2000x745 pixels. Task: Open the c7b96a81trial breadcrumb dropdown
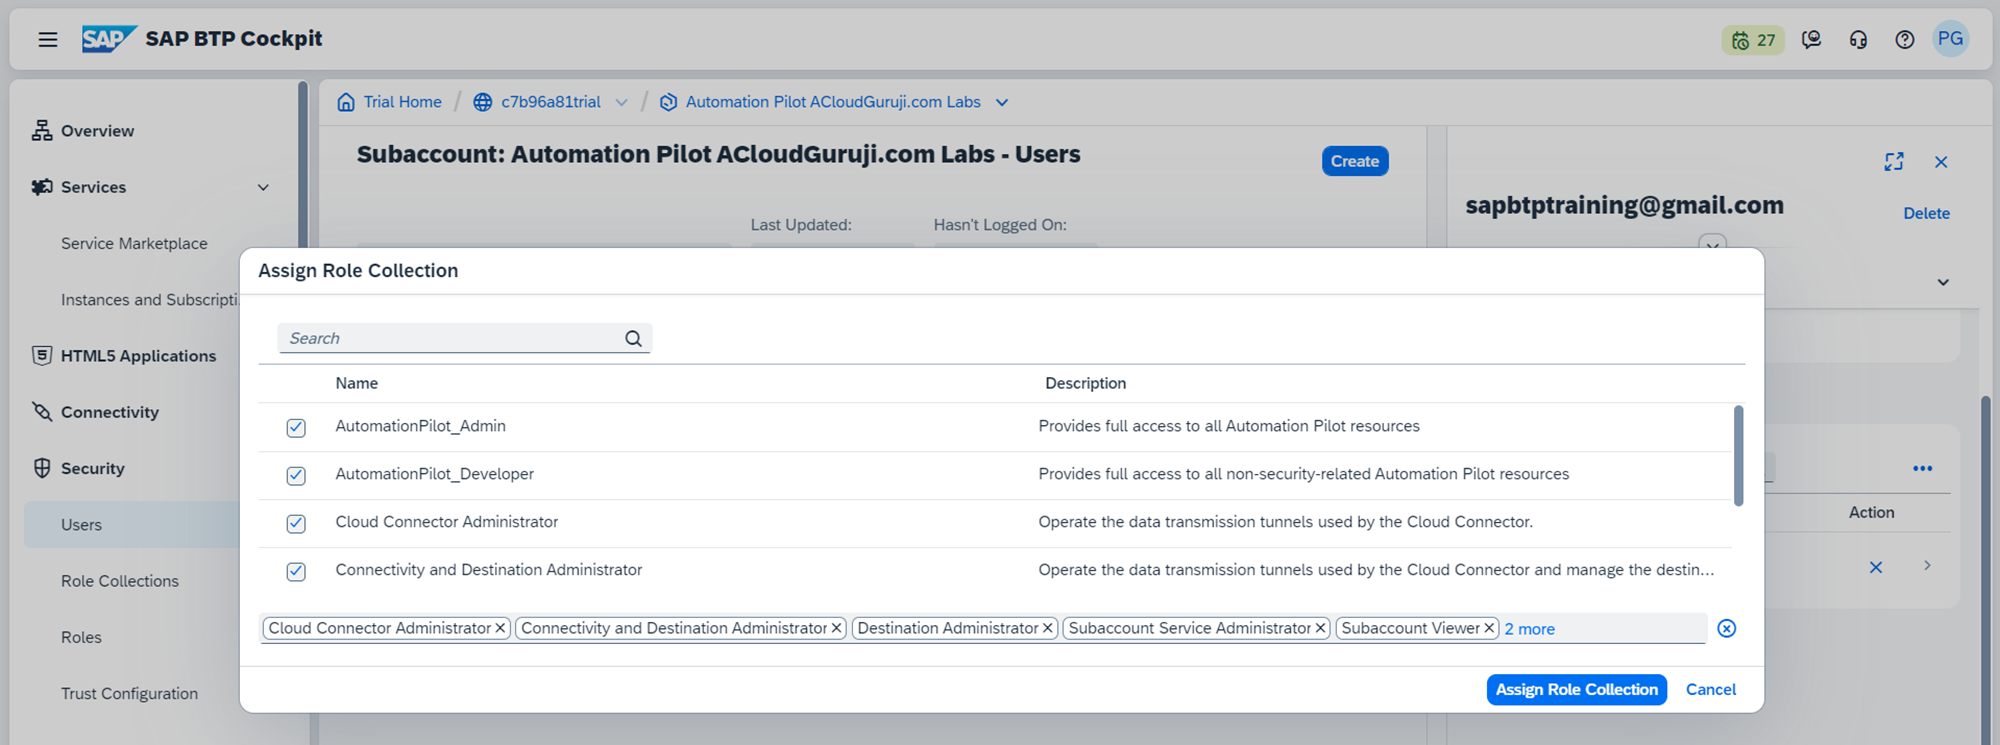click(x=622, y=103)
